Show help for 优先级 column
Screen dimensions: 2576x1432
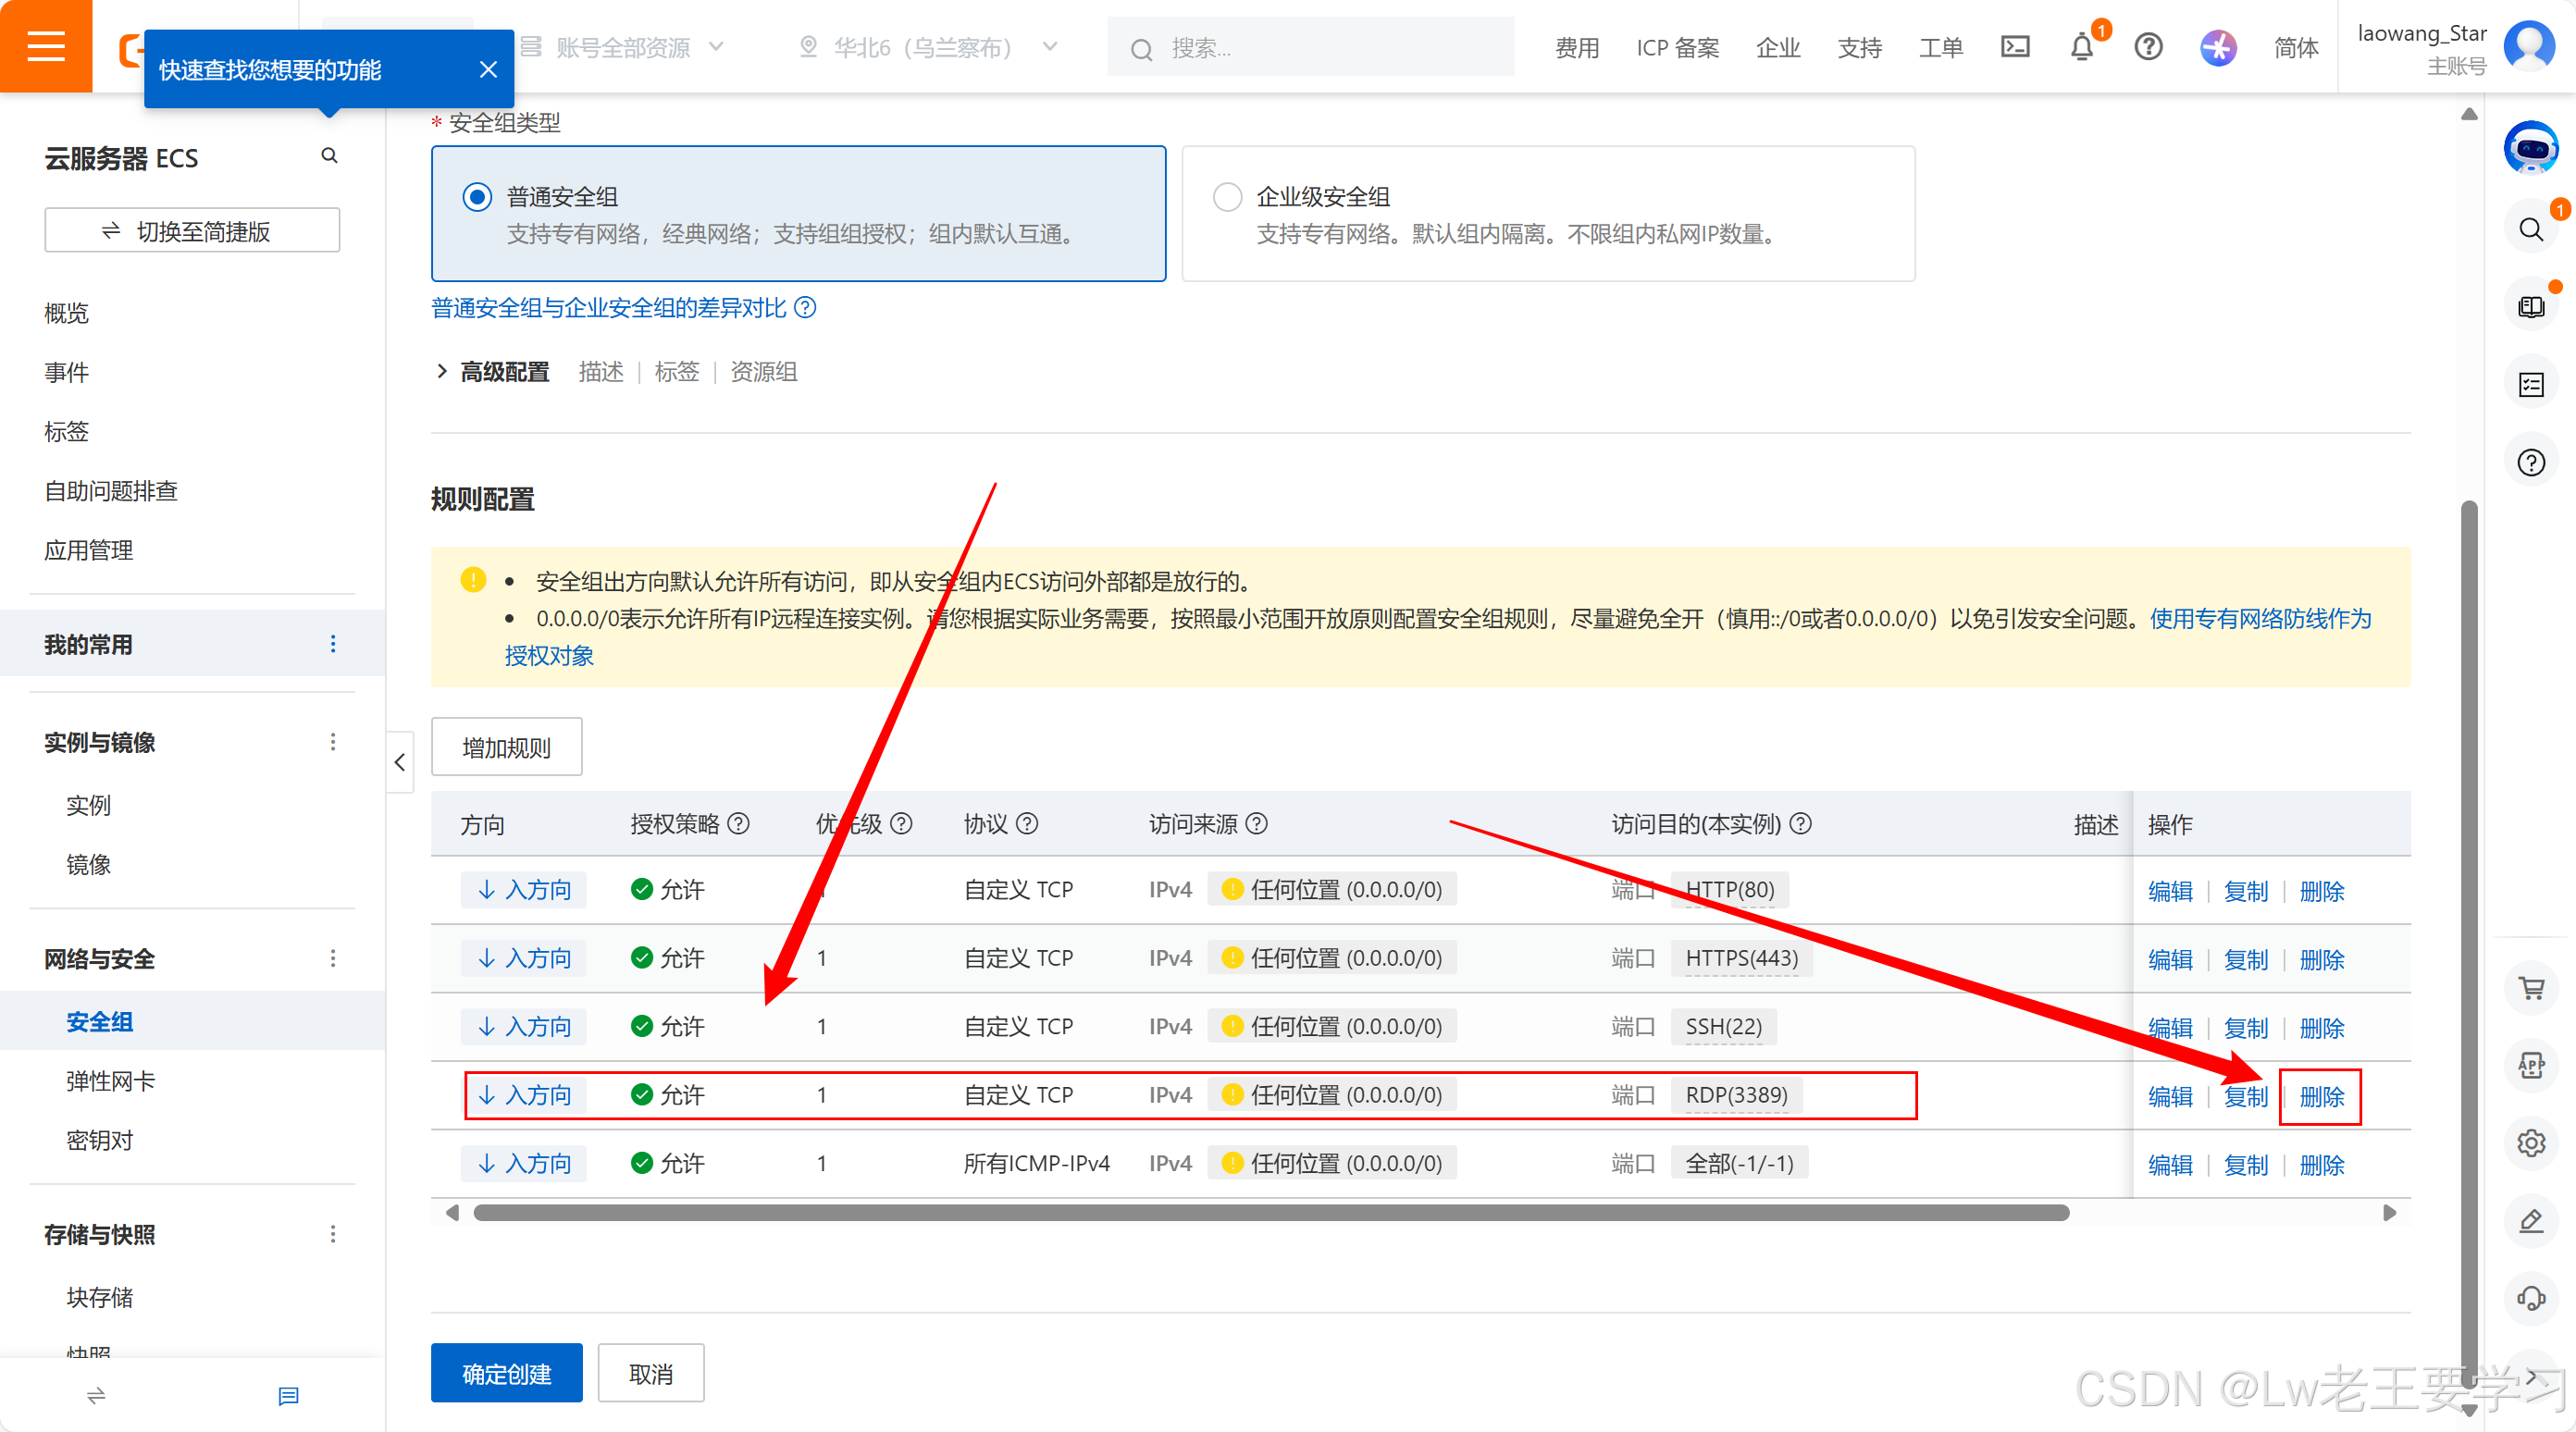[901, 823]
